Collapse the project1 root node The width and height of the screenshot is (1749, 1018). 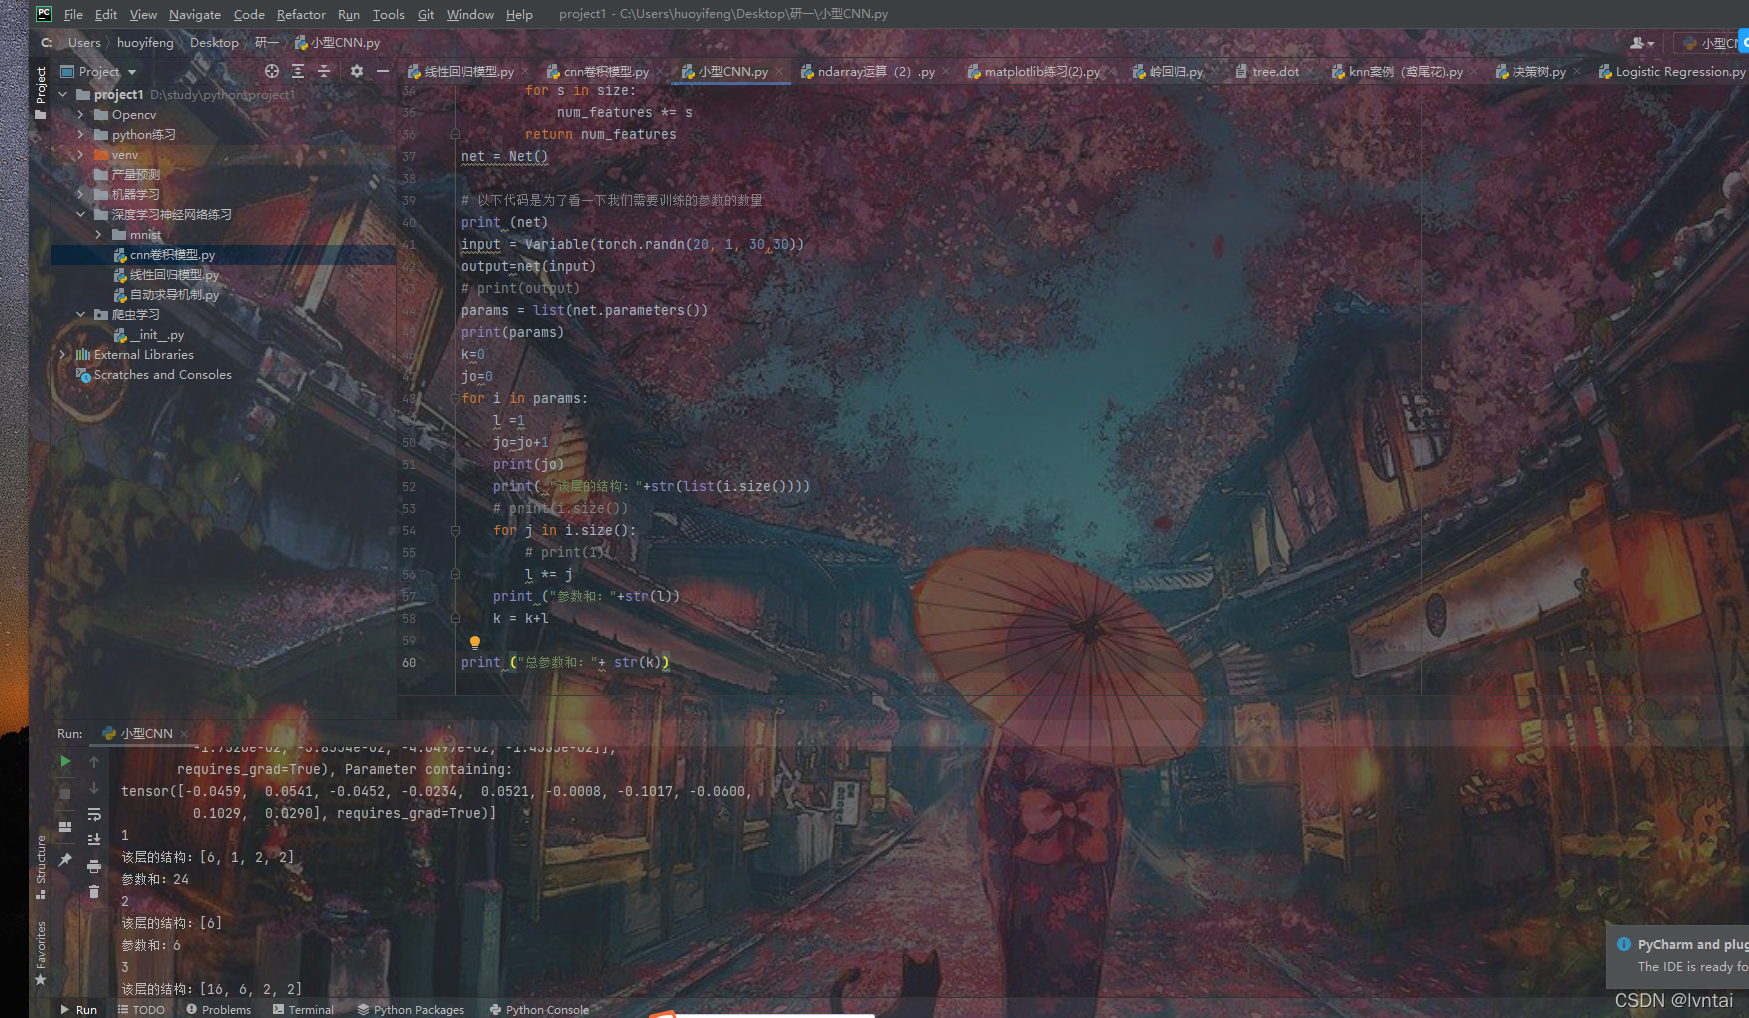pyautogui.click(x=63, y=95)
